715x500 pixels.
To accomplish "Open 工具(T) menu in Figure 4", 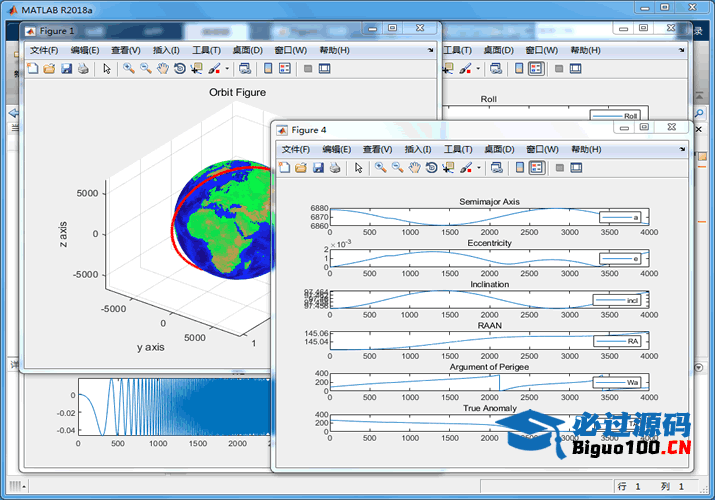I will click(458, 149).
